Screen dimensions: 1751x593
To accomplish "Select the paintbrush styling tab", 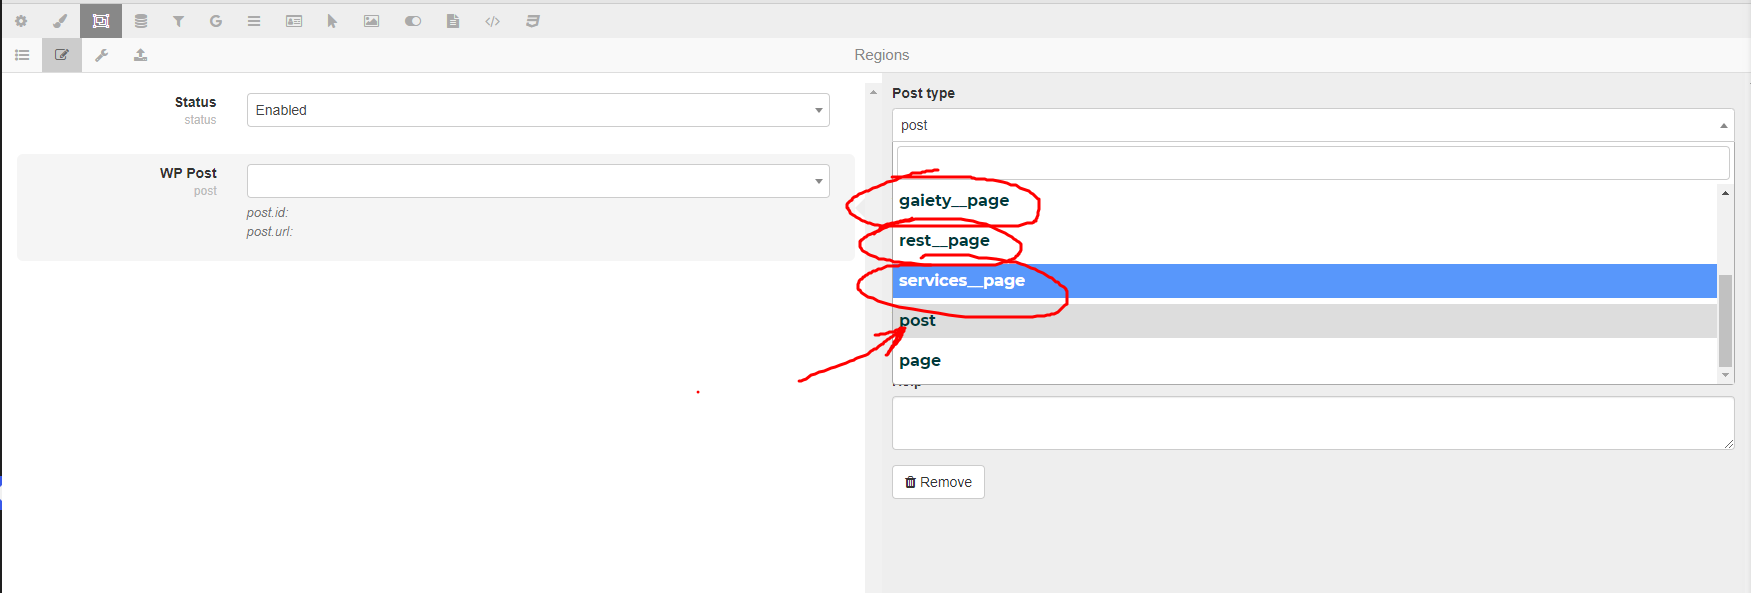I will 60,21.
